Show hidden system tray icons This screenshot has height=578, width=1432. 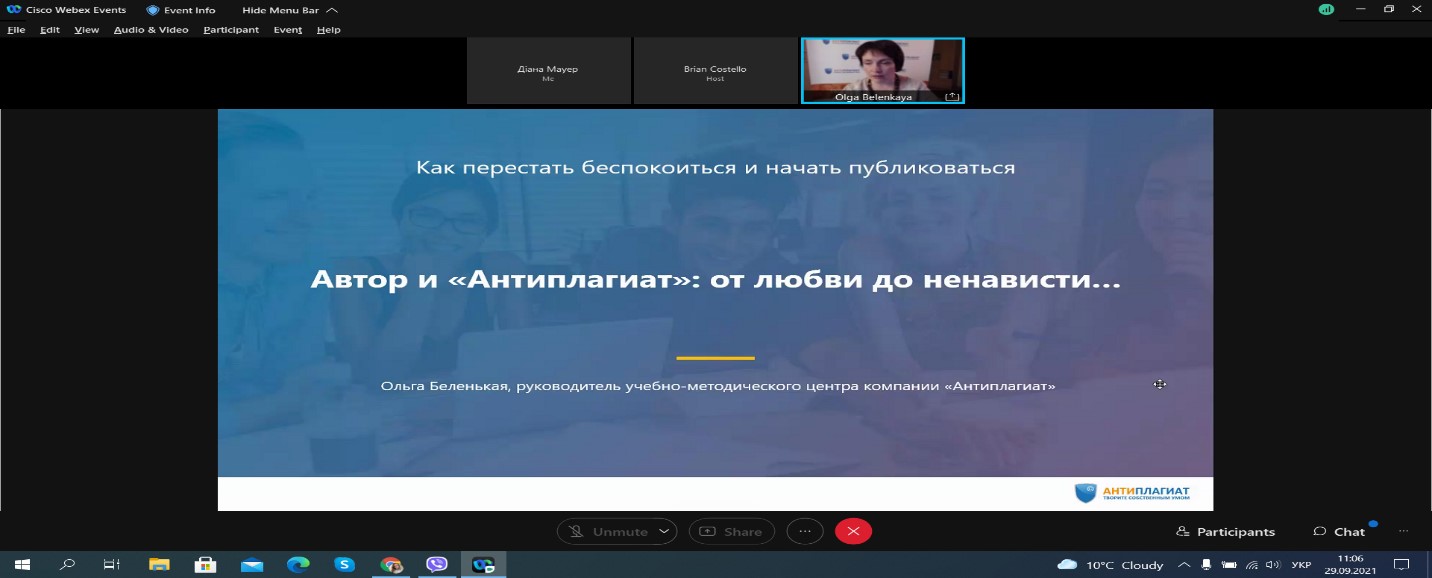point(1184,565)
